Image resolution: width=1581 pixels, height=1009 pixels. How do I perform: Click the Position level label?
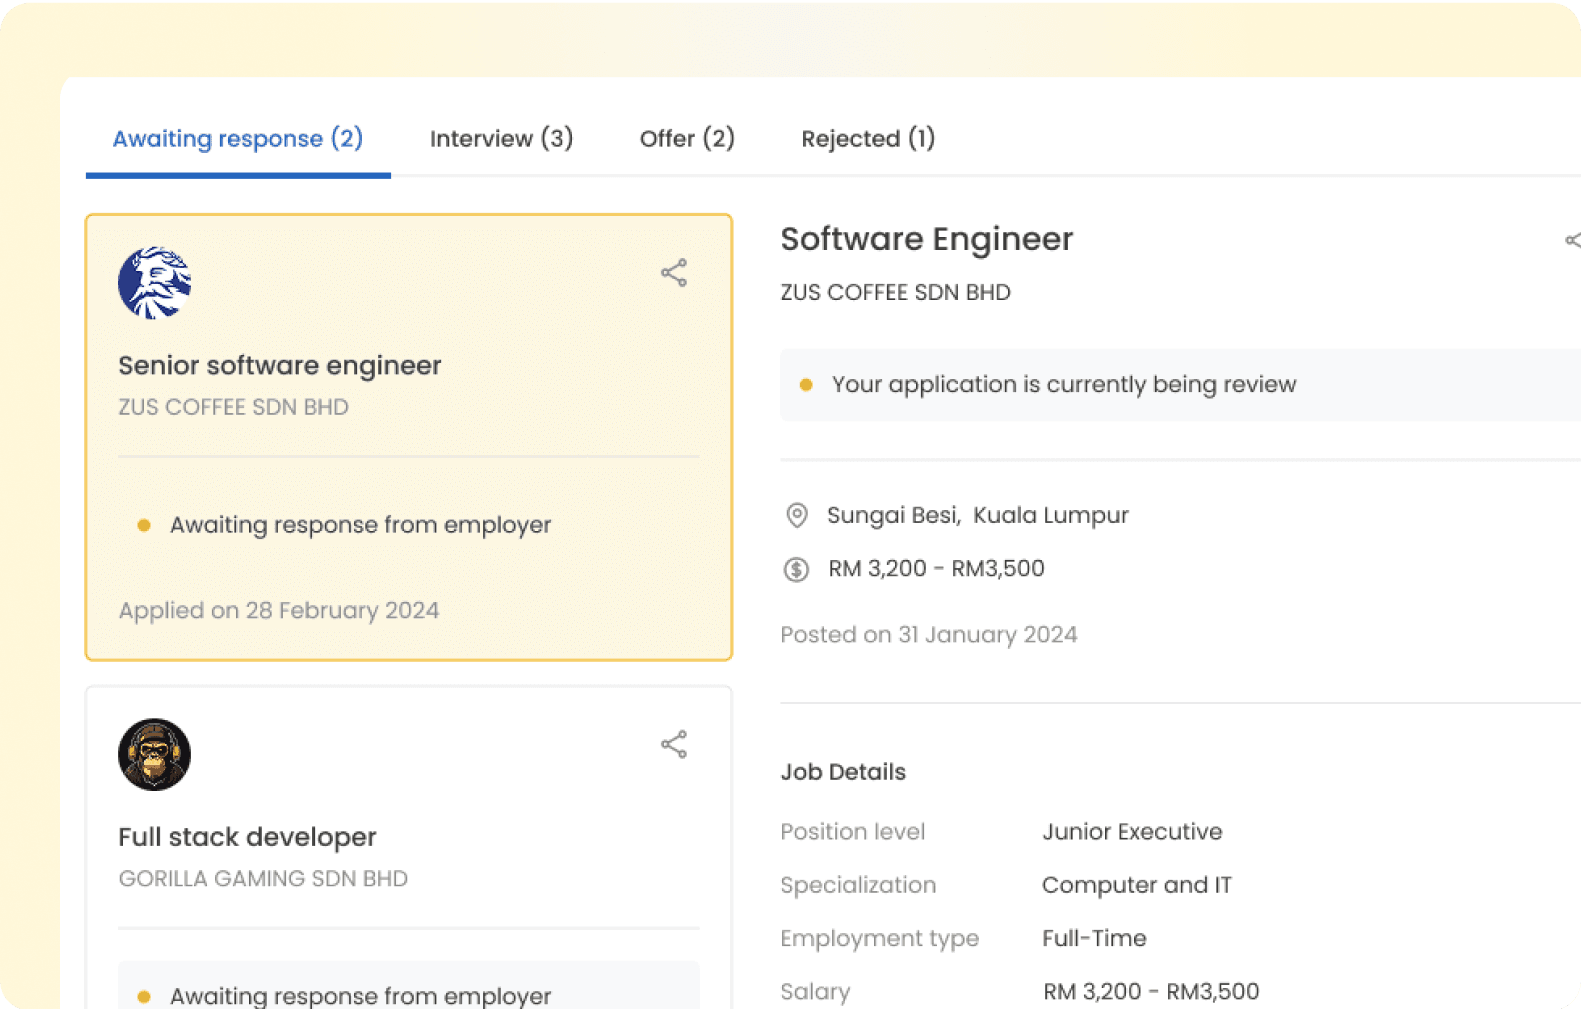(x=853, y=832)
